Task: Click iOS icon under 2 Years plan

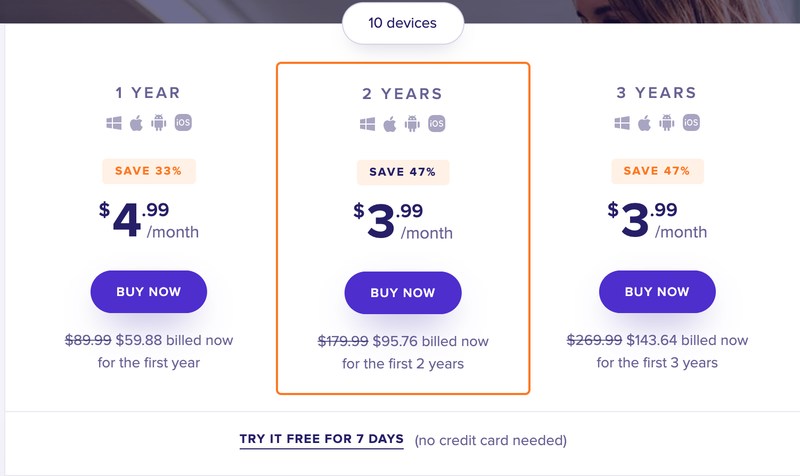Action: click(x=437, y=123)
